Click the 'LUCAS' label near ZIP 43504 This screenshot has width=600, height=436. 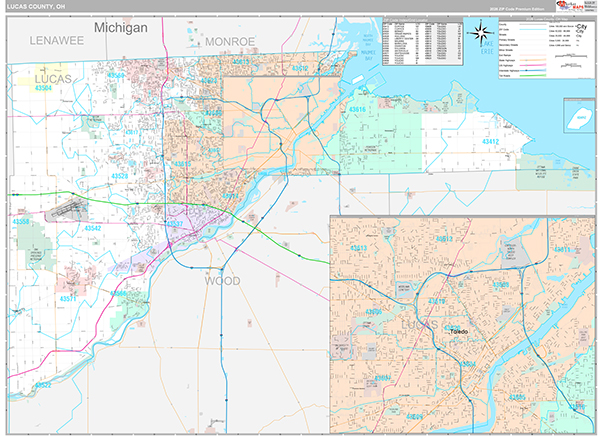tap(53, 79)
